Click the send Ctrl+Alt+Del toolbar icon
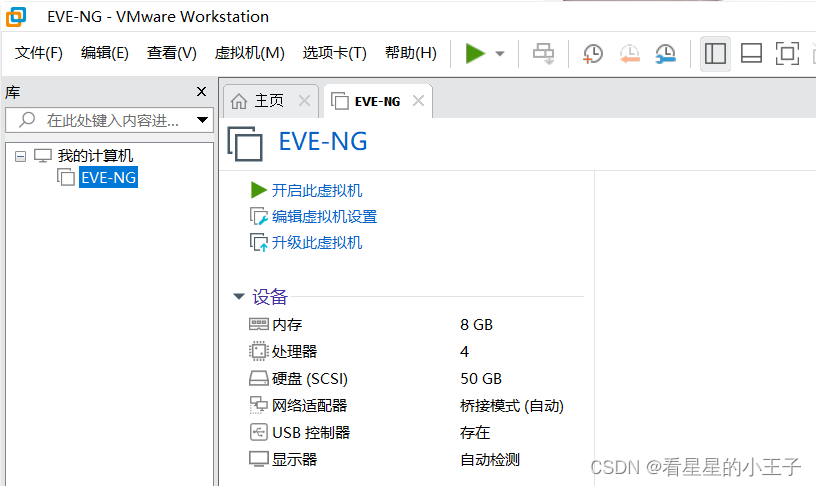The image size is (816, 486). 544,54
